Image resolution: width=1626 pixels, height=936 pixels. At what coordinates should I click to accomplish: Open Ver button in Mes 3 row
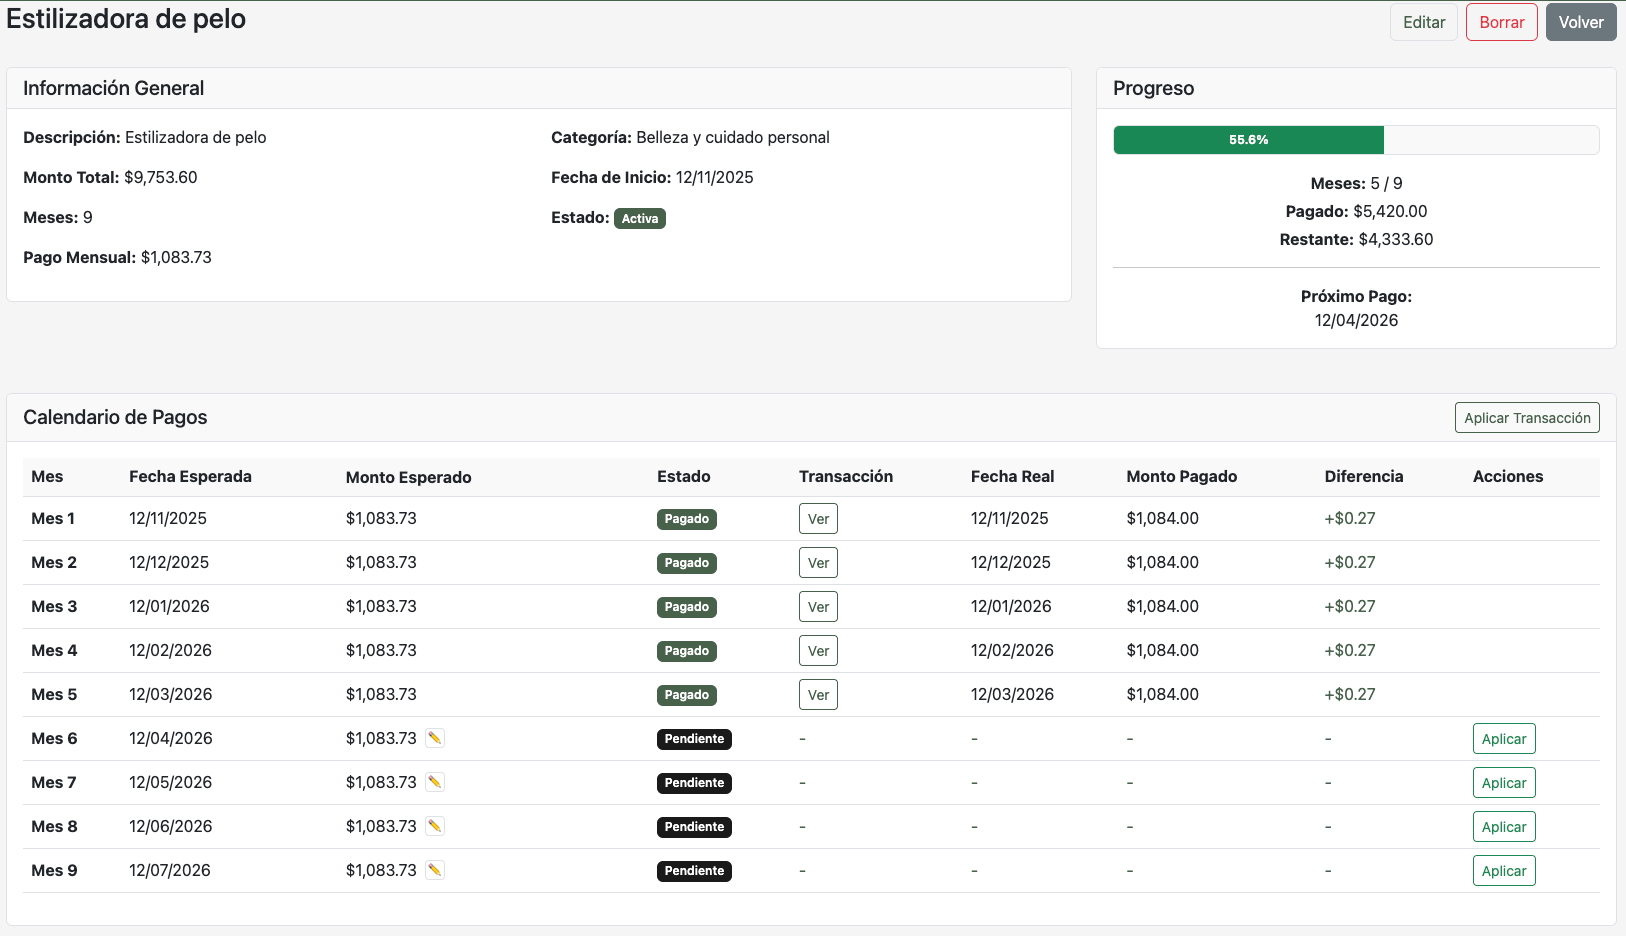(x=818, y=607)
